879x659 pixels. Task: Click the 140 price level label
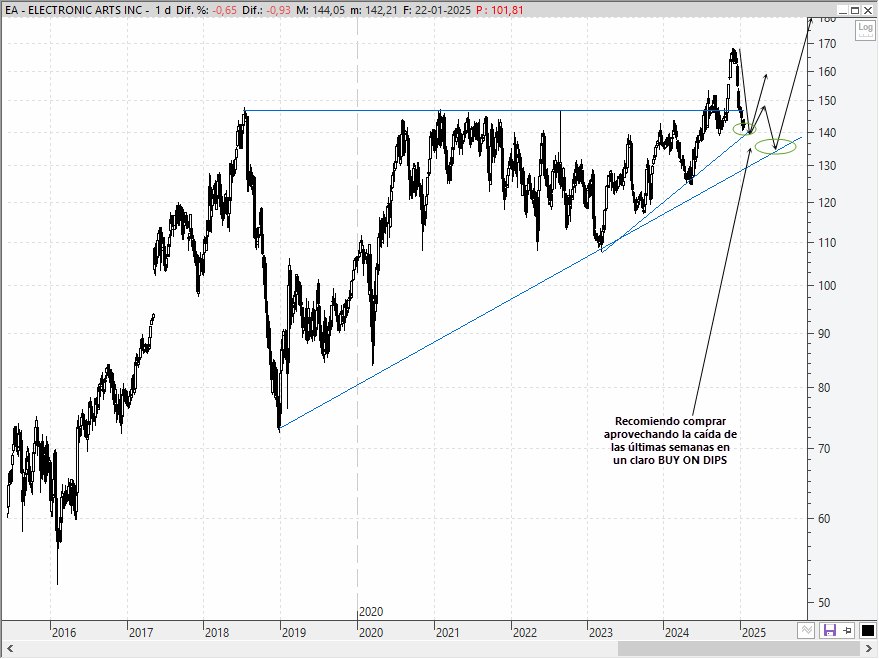point(827,133)
